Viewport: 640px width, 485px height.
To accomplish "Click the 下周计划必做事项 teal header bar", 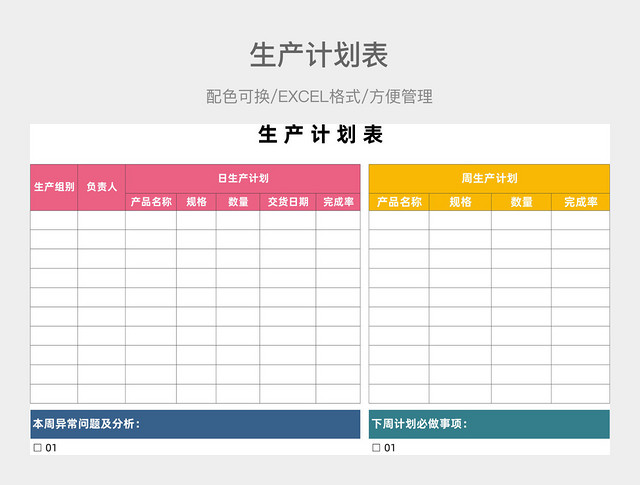I will pos(489,424).
